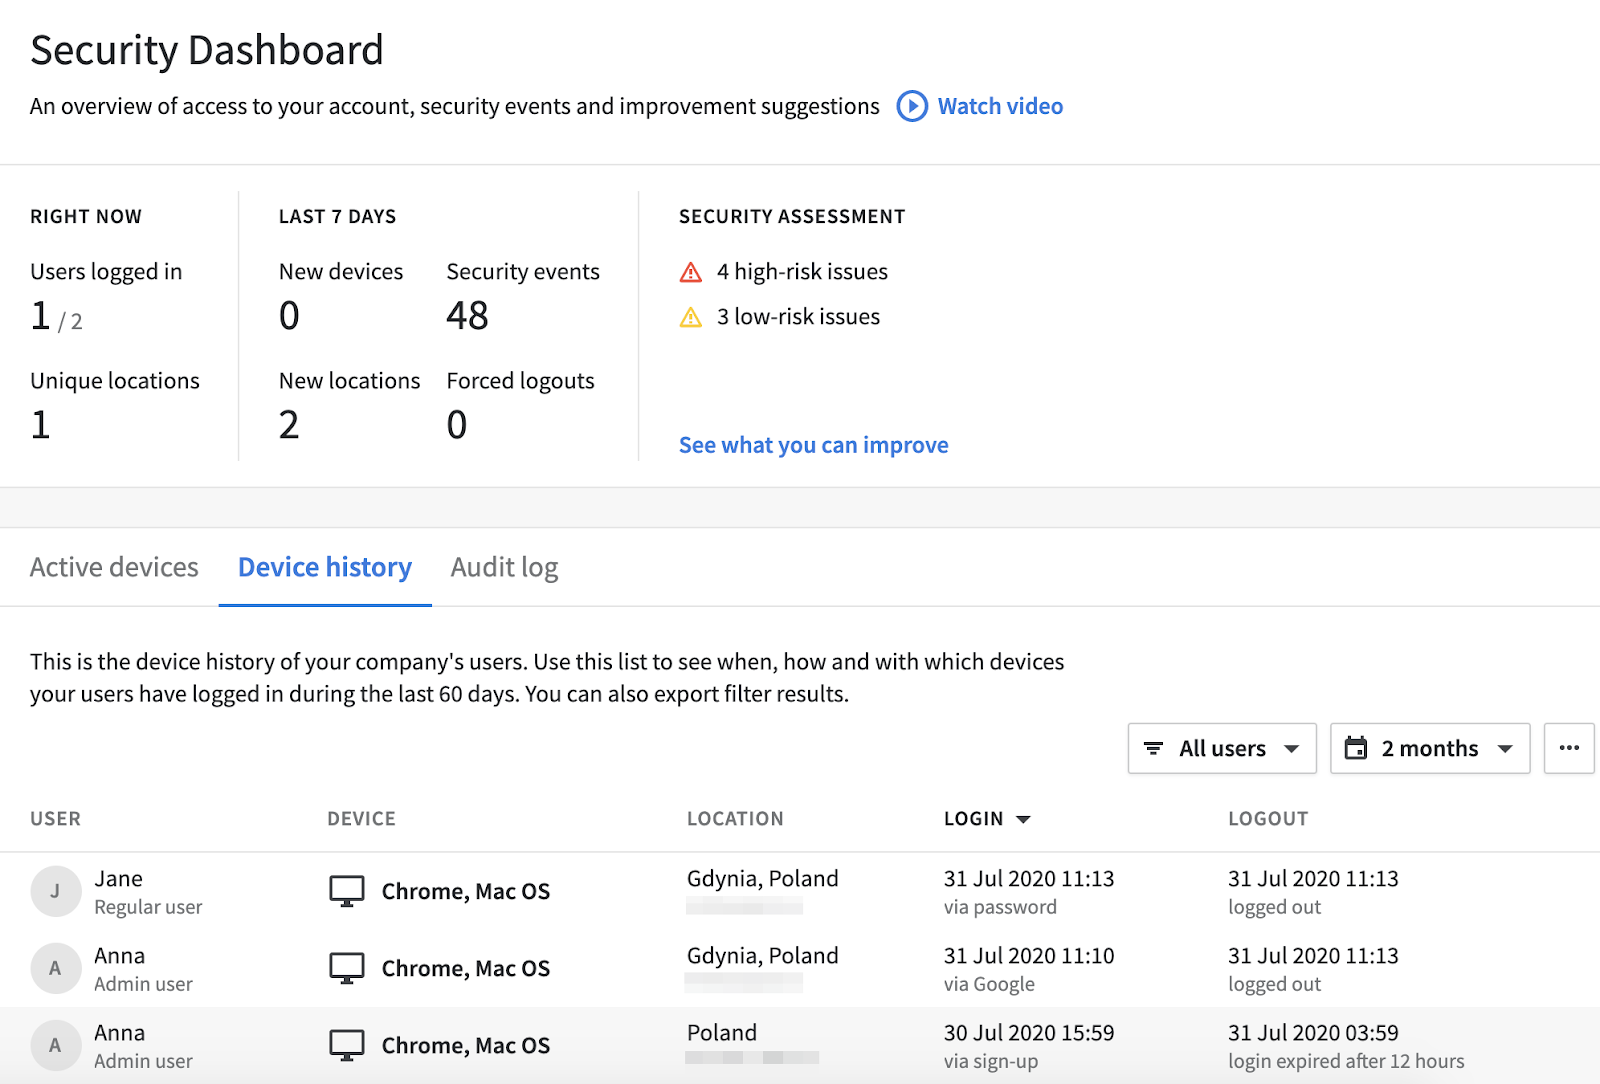1600x1084 pixels.
Task: Click the Watch video link text
Action: click(x=1000, y=106)
